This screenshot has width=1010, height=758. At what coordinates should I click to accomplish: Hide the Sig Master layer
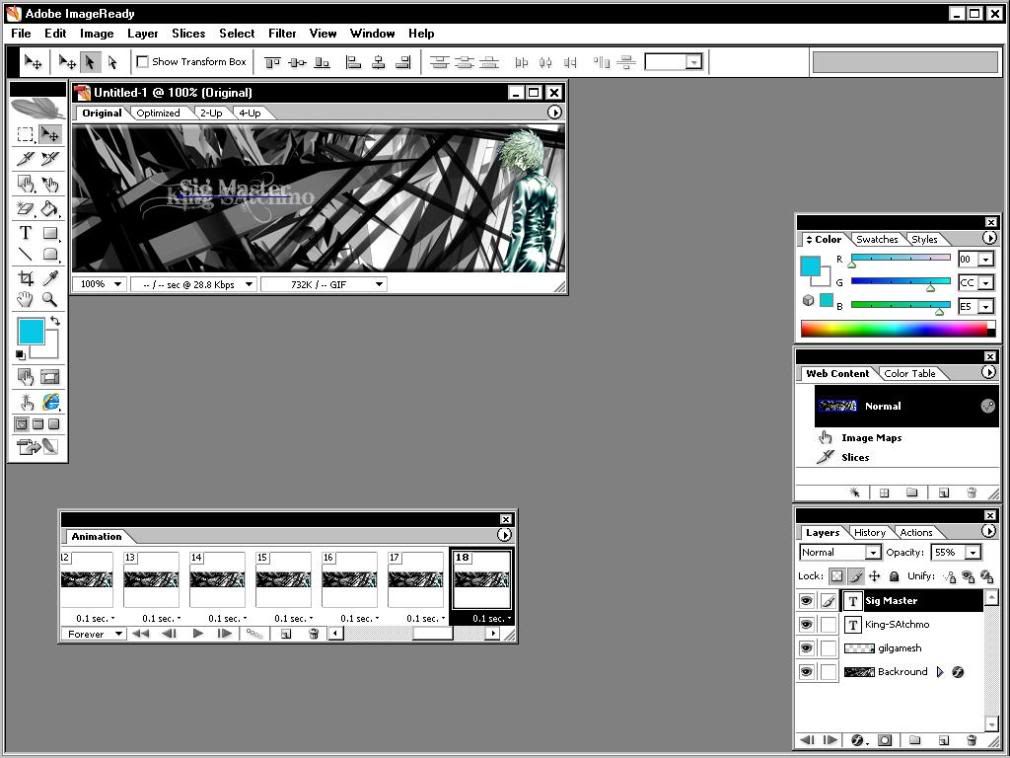point(806,601)
